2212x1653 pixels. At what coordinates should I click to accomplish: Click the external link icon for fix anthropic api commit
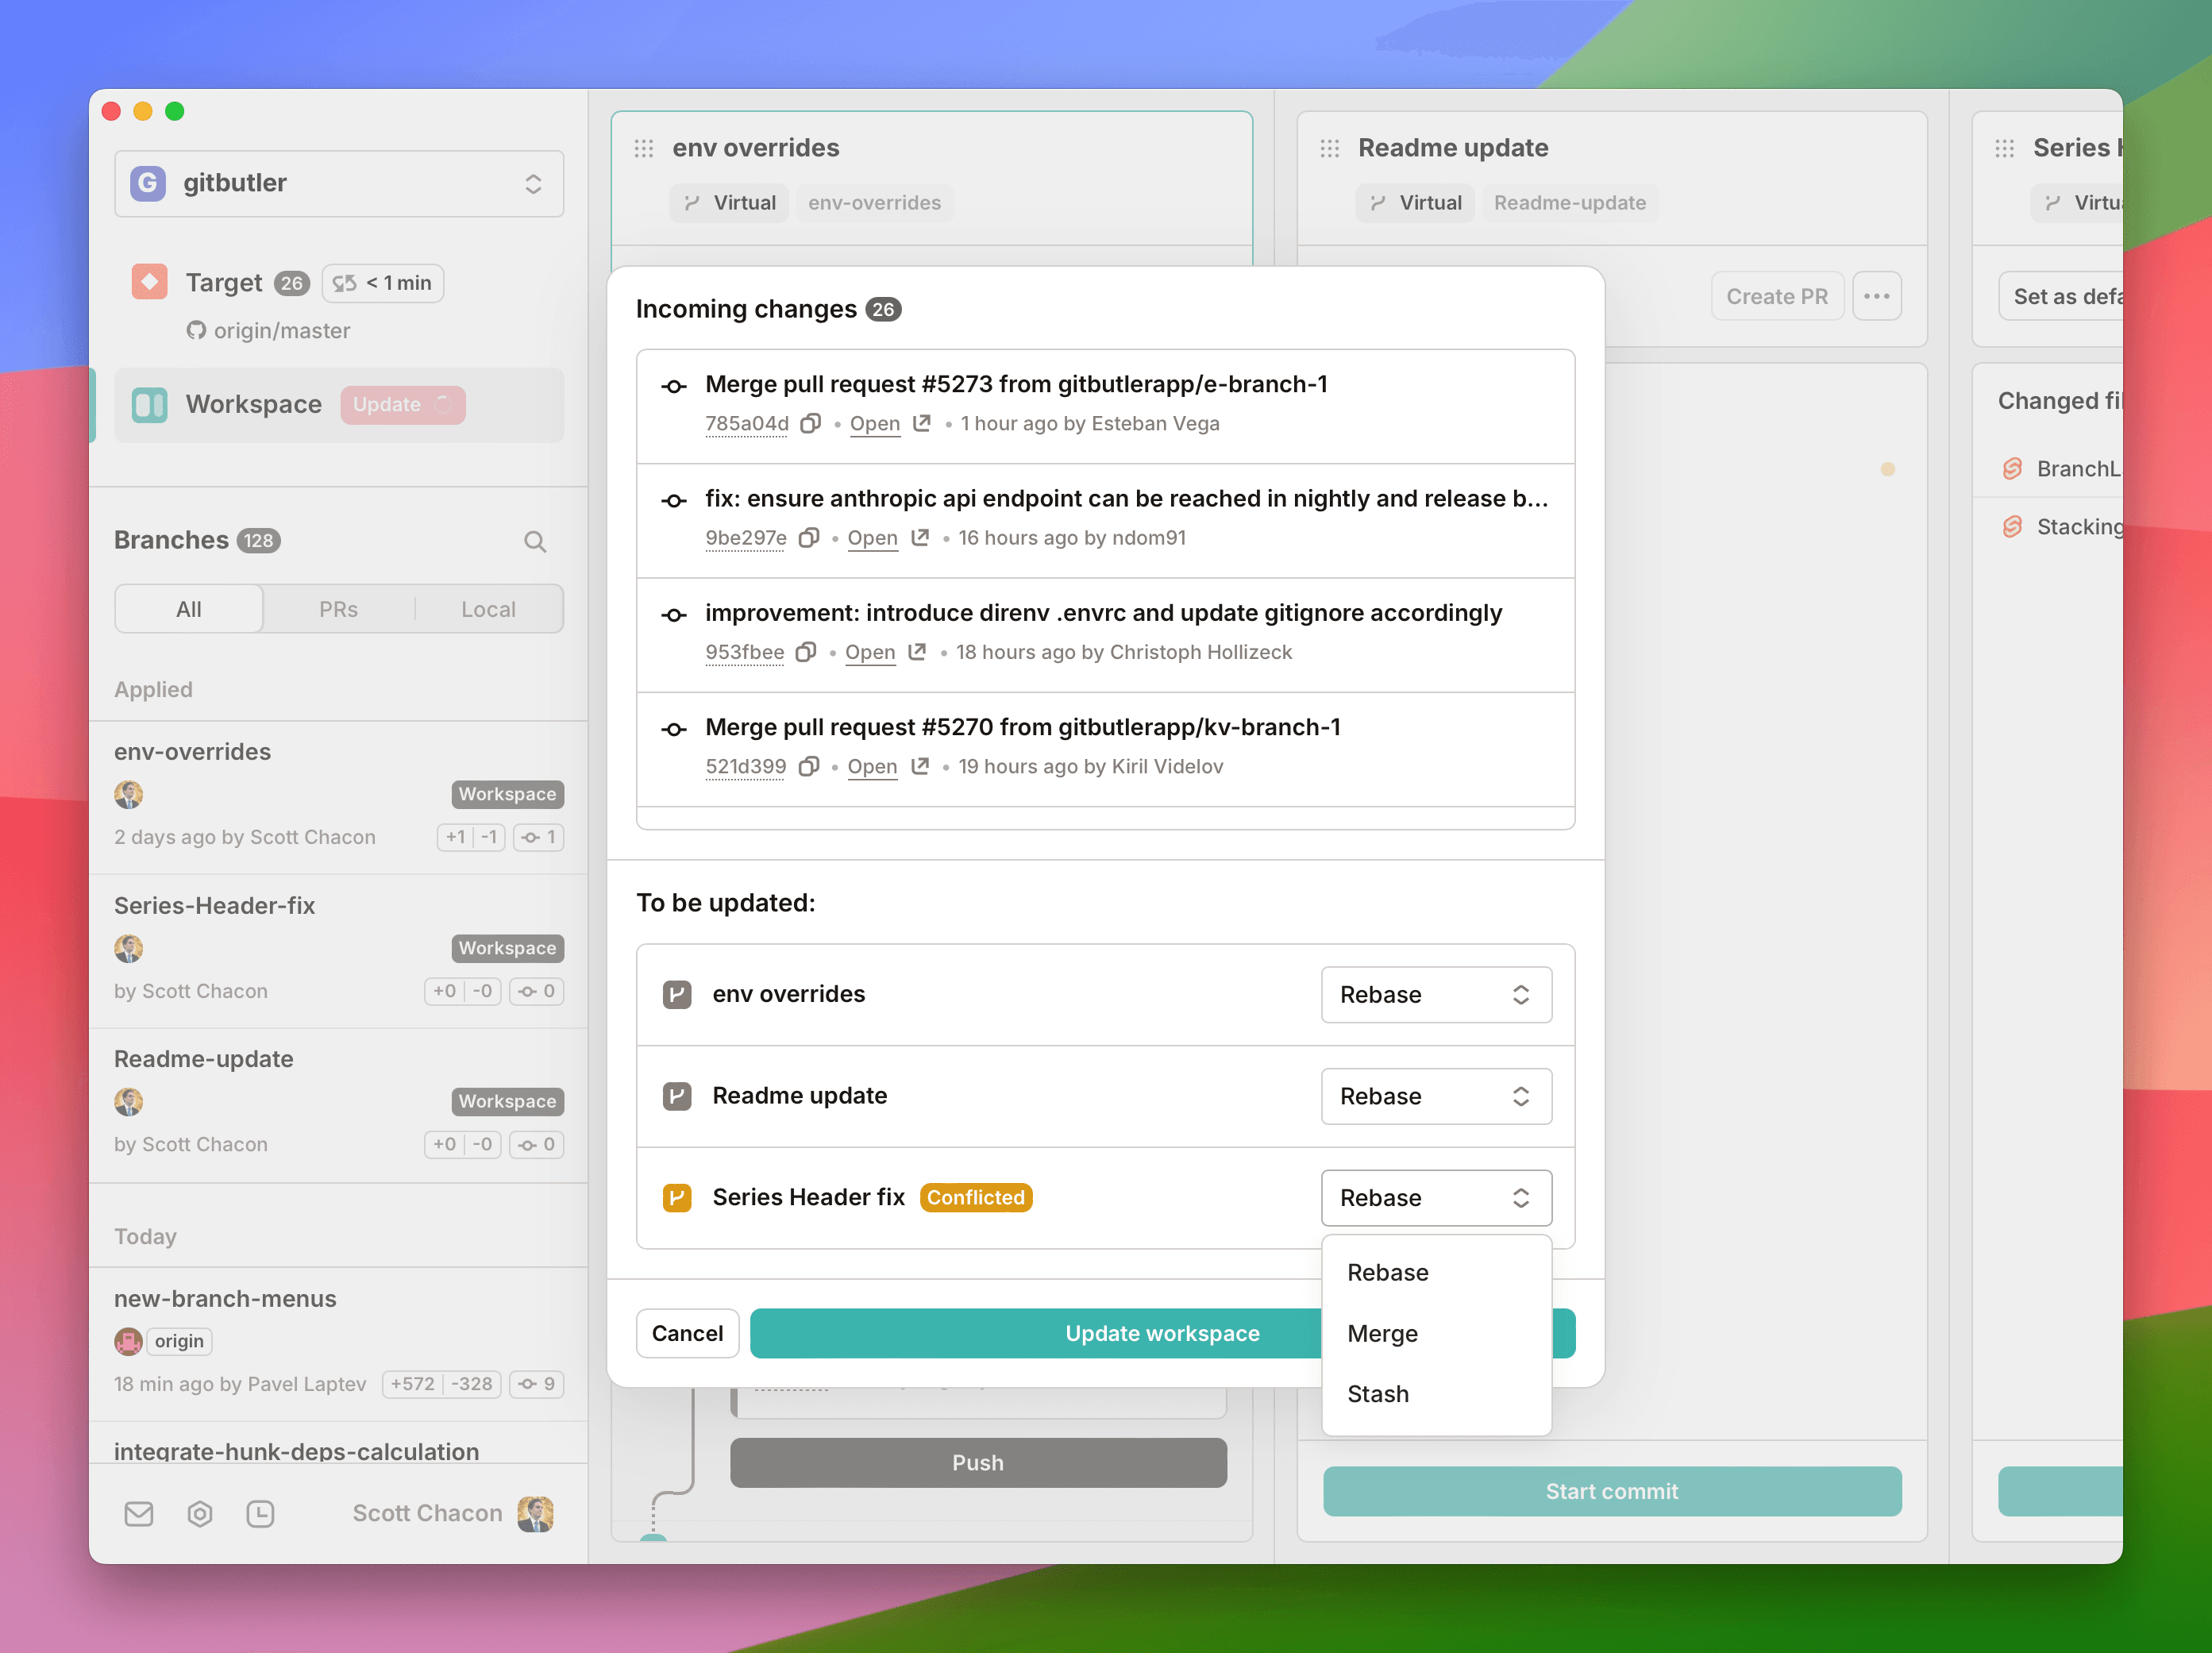(919, 537)
